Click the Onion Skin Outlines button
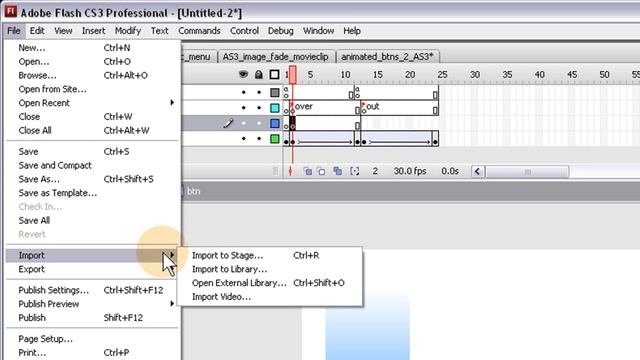640x360 pixels. click(x=322, y=171)
